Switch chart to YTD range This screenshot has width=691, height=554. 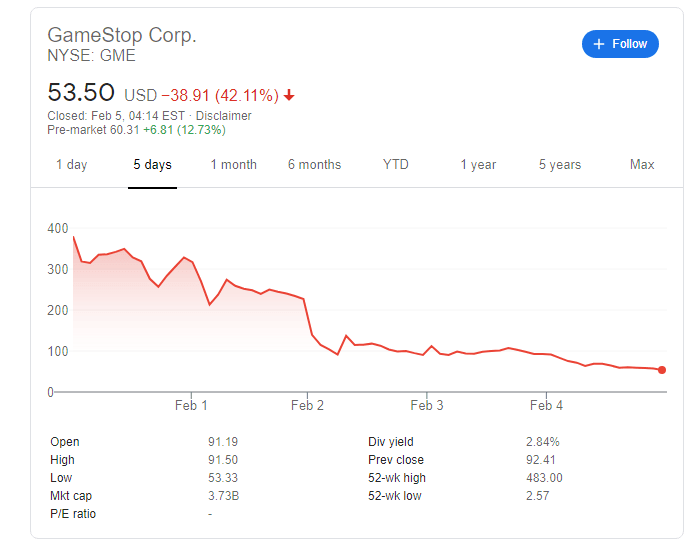click(396, 165)
